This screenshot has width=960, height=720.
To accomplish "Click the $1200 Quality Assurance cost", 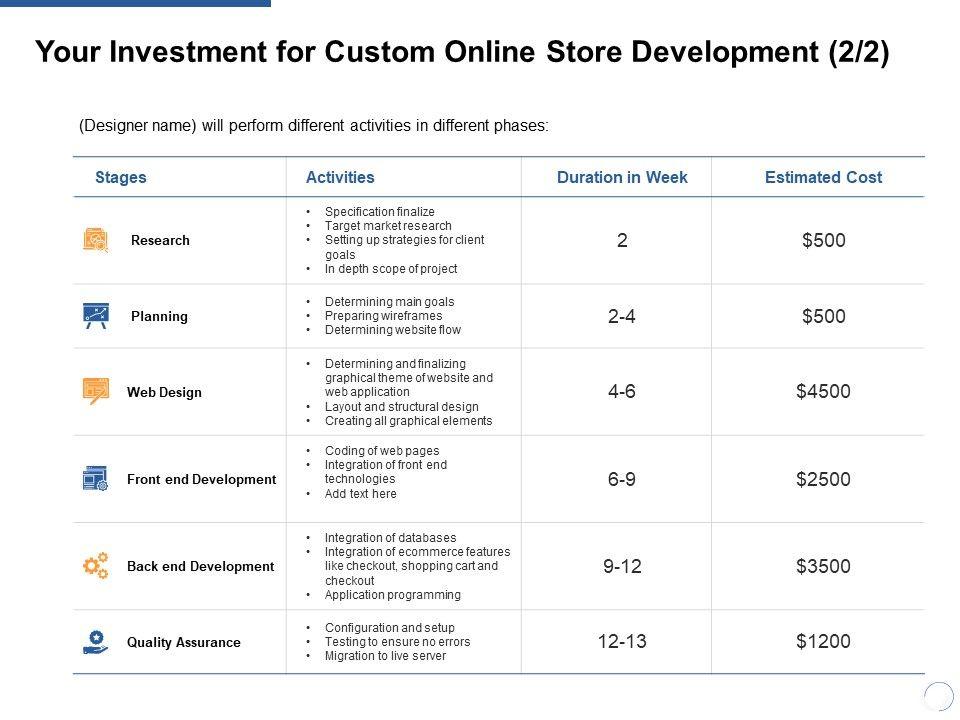I will point(823,642).
